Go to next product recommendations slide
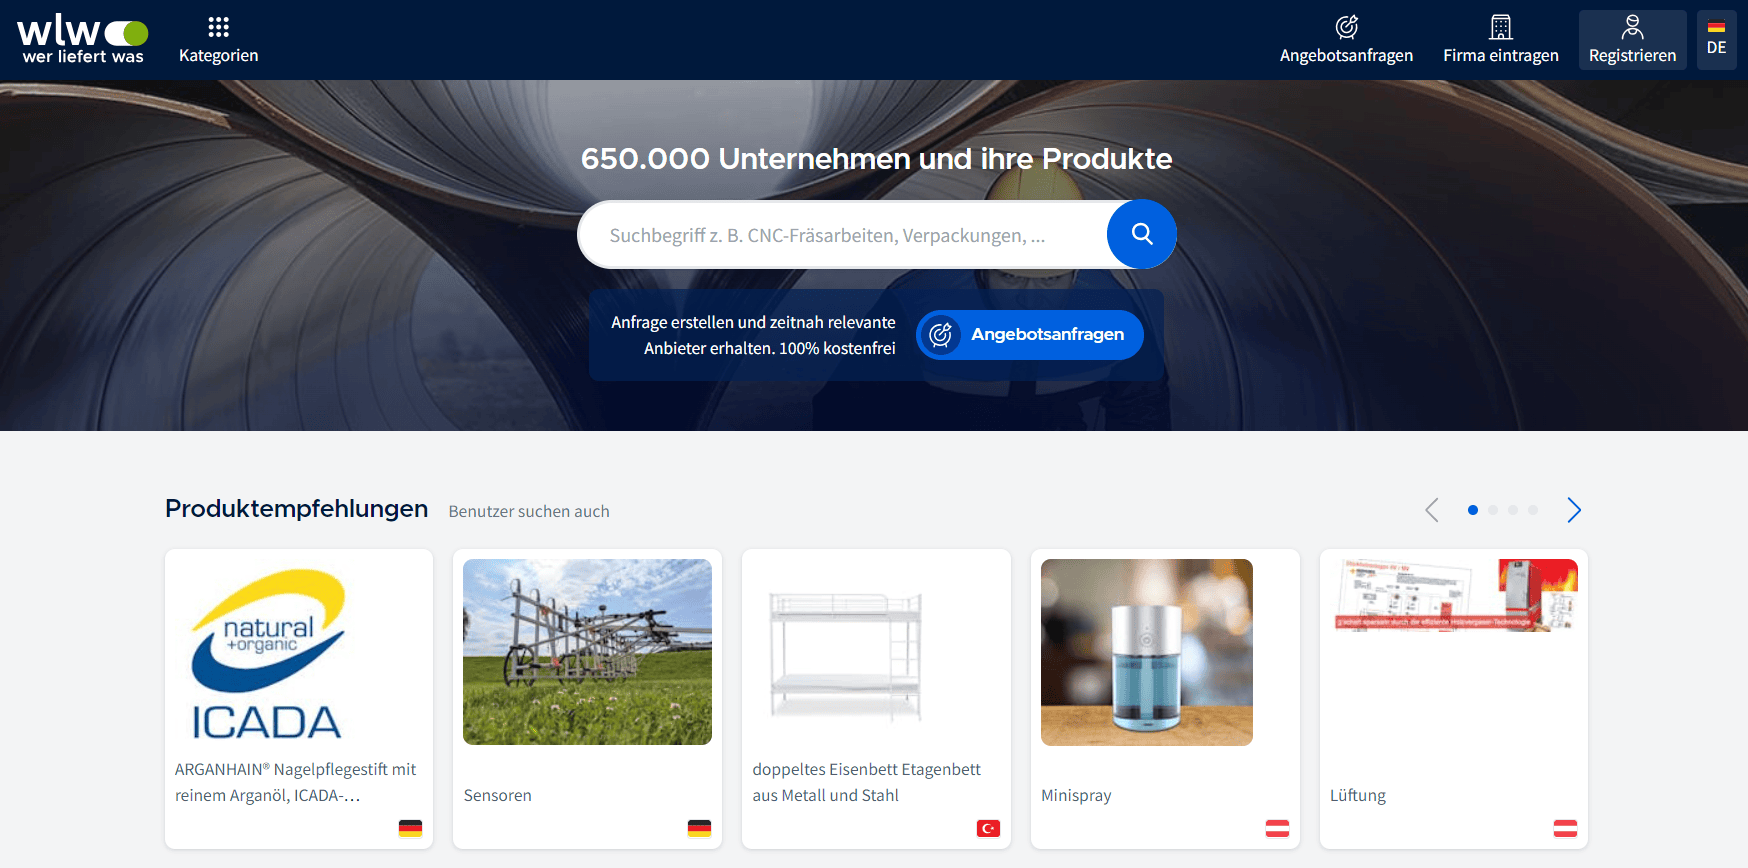The image size is (1748, 868). pos(1574,510)
